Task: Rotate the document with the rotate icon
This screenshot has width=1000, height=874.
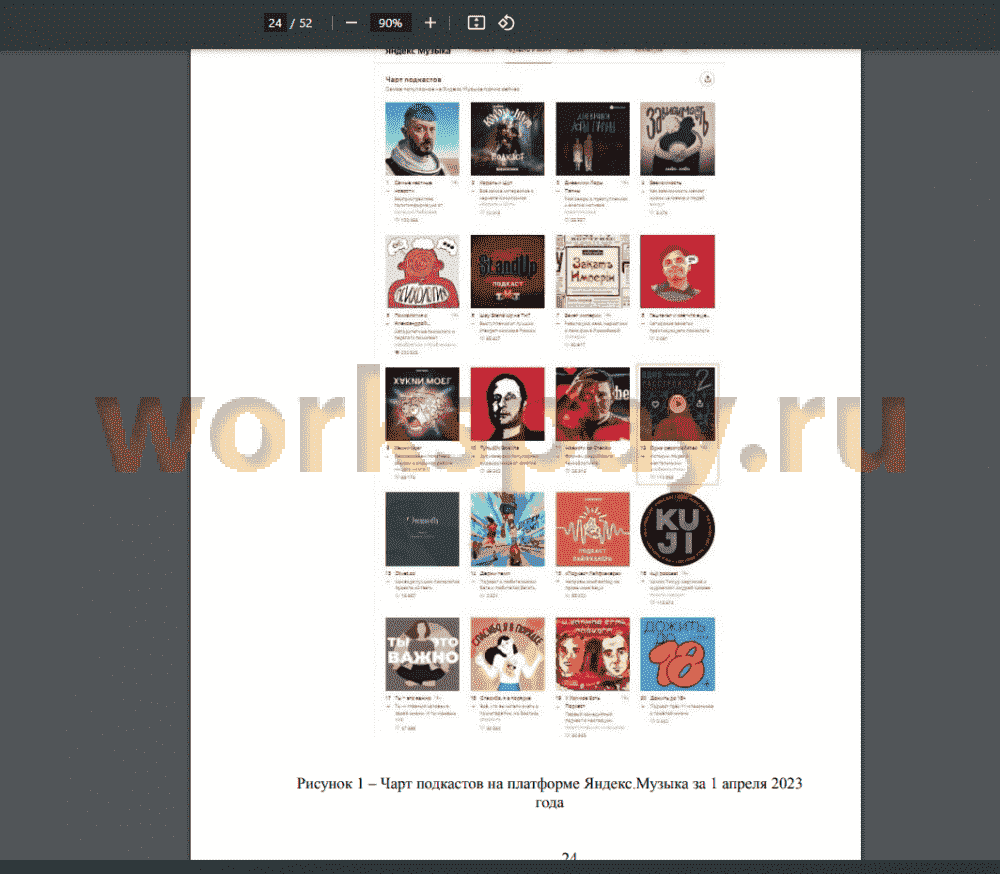Action: click(x=506, y=23)
